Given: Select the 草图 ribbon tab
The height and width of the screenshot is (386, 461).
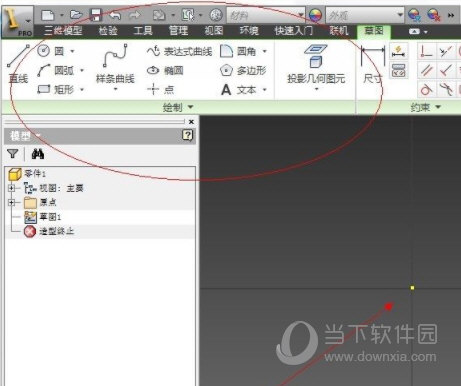Looking at the screenshot, I should (374, 31).
